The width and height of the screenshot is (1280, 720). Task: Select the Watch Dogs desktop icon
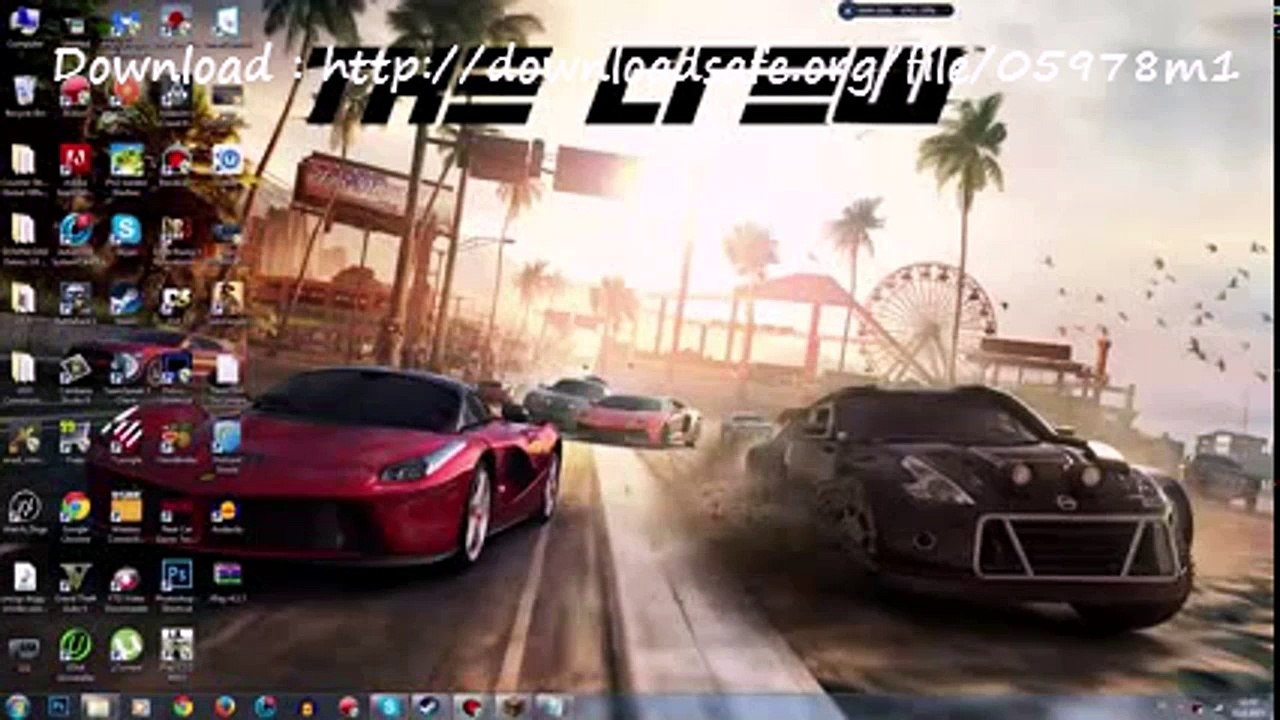(x=23, y=512)
